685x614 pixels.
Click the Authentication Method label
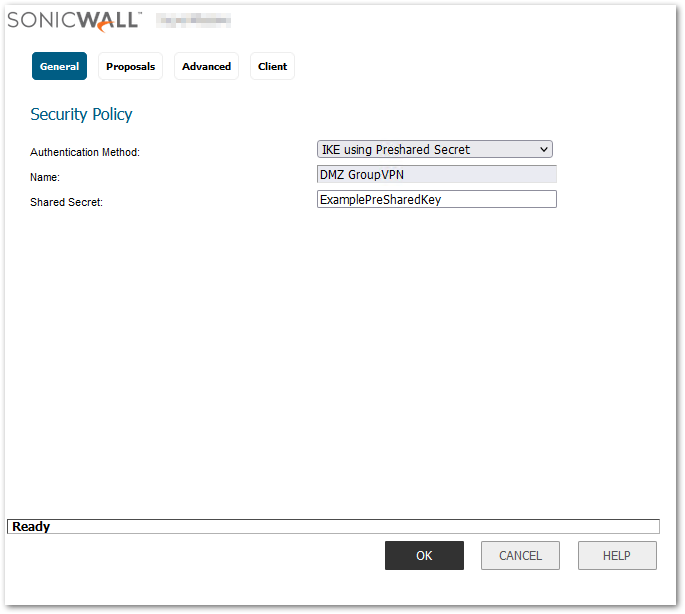pyautogui.click(x=85, y=153)
